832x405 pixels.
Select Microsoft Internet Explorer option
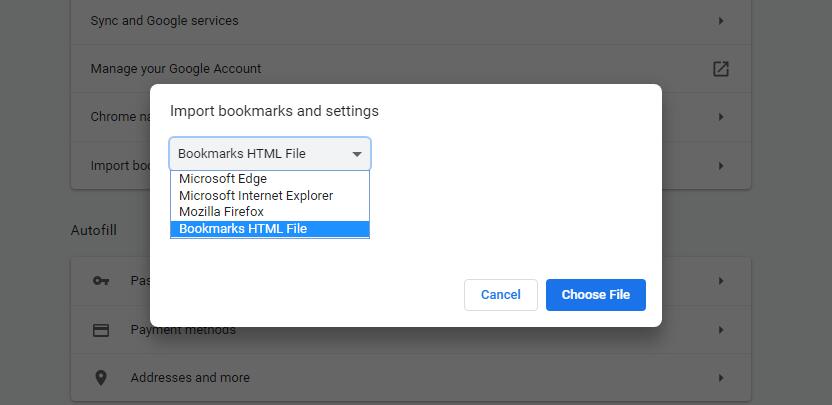[270, 195]
